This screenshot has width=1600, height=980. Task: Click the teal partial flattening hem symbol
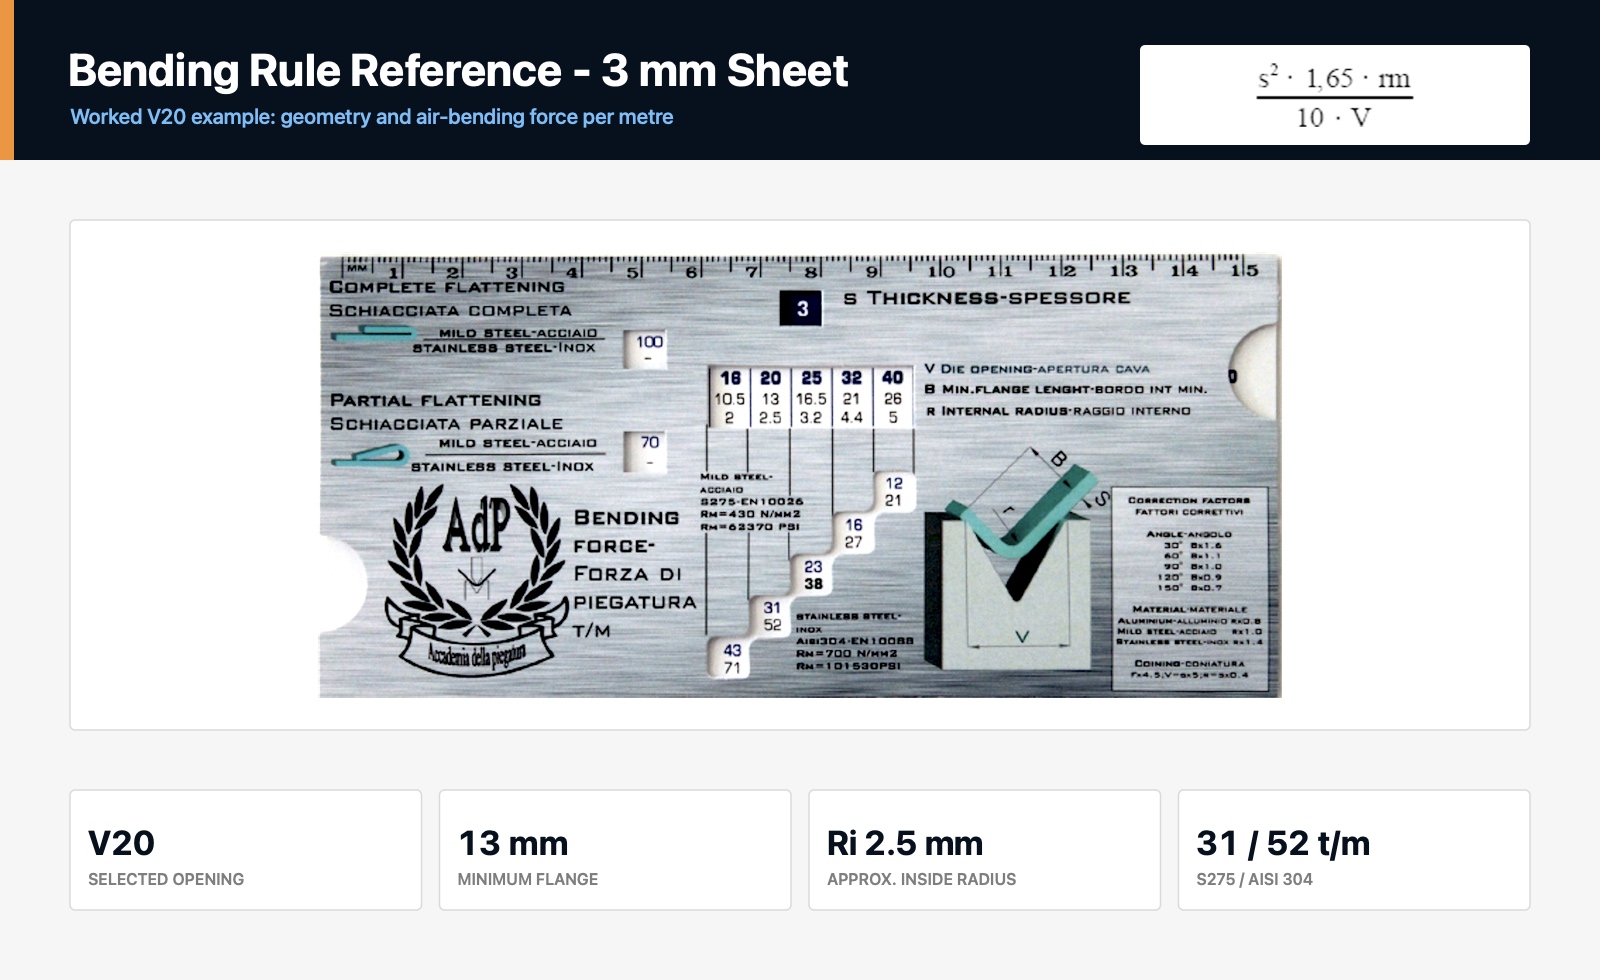click(x=370, y=456)
